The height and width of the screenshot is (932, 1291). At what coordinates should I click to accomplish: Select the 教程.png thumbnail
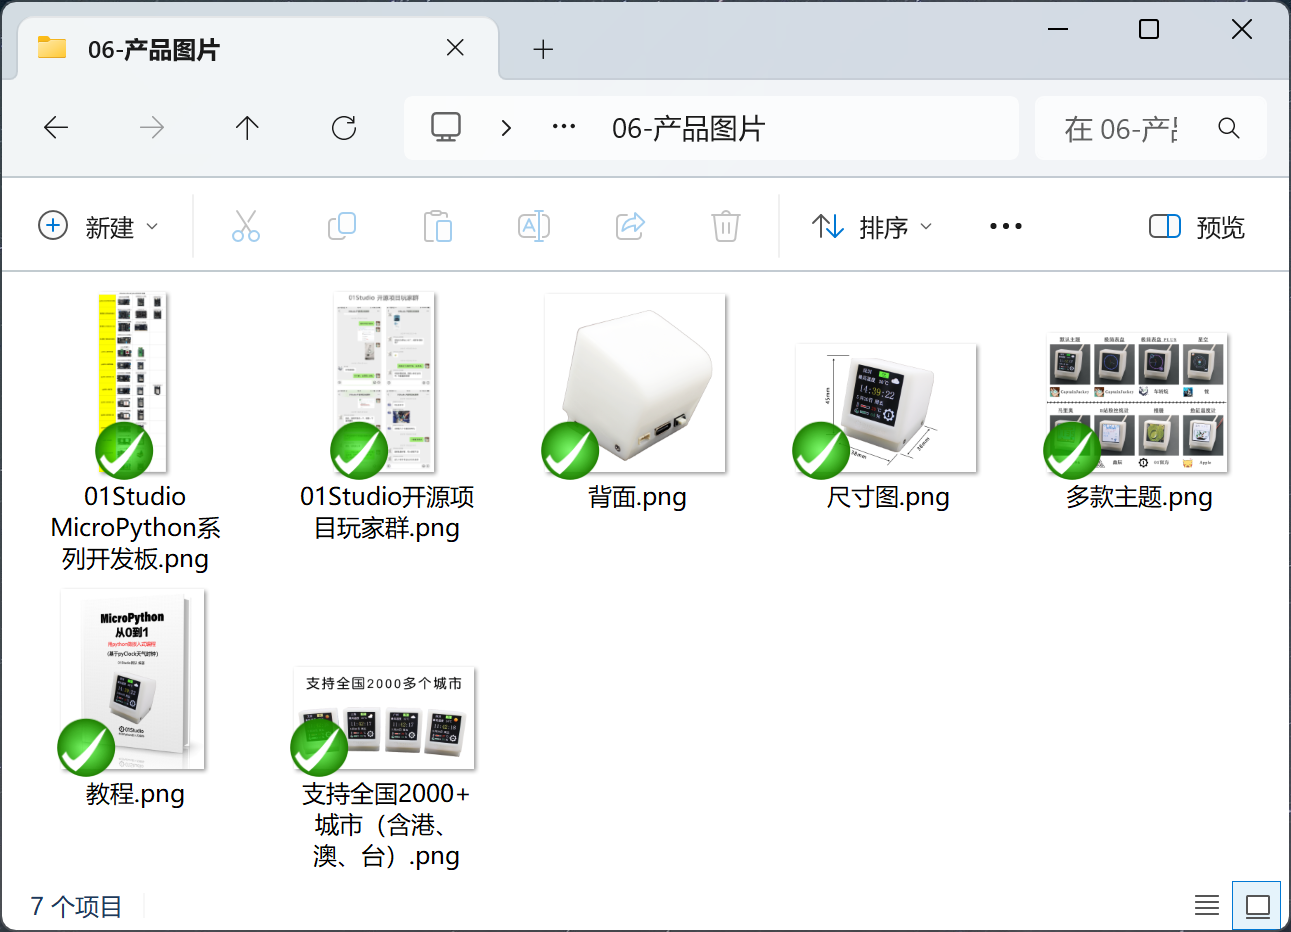coord(133,680)
